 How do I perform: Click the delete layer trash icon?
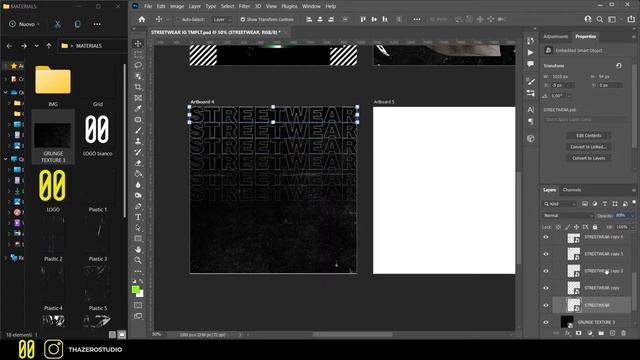coord(623,333)
